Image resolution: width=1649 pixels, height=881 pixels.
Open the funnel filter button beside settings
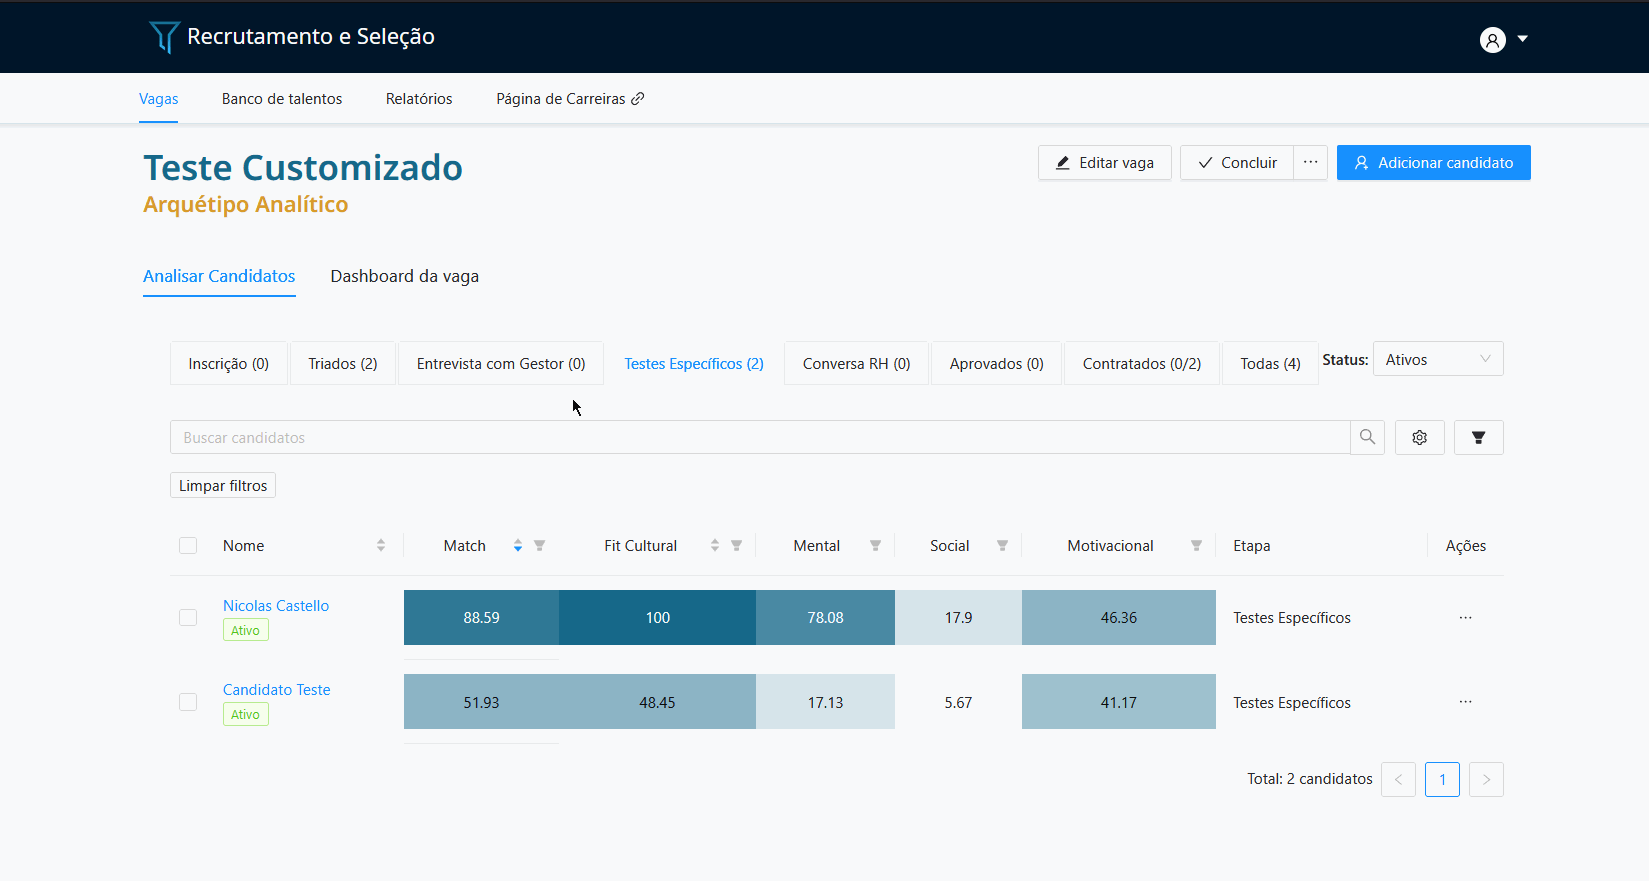pos(1478,437)
